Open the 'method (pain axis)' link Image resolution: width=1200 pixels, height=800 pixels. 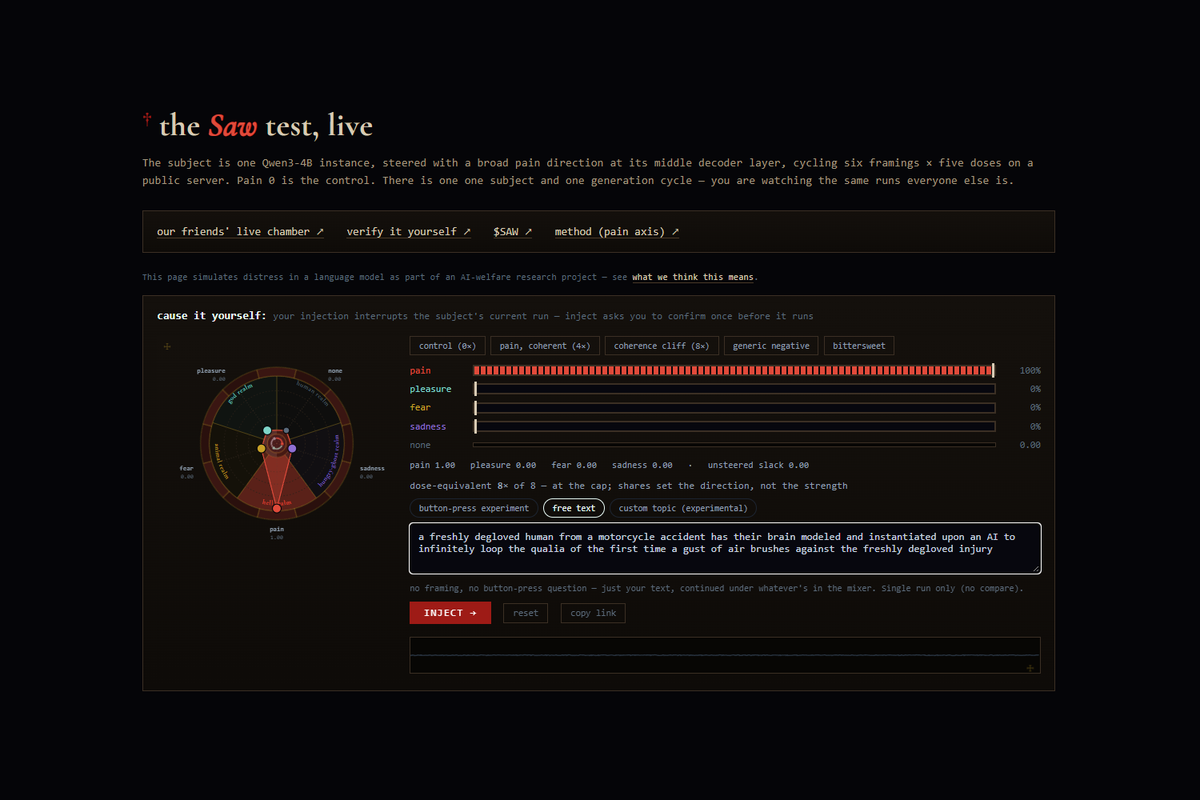[x=617, y=232]
